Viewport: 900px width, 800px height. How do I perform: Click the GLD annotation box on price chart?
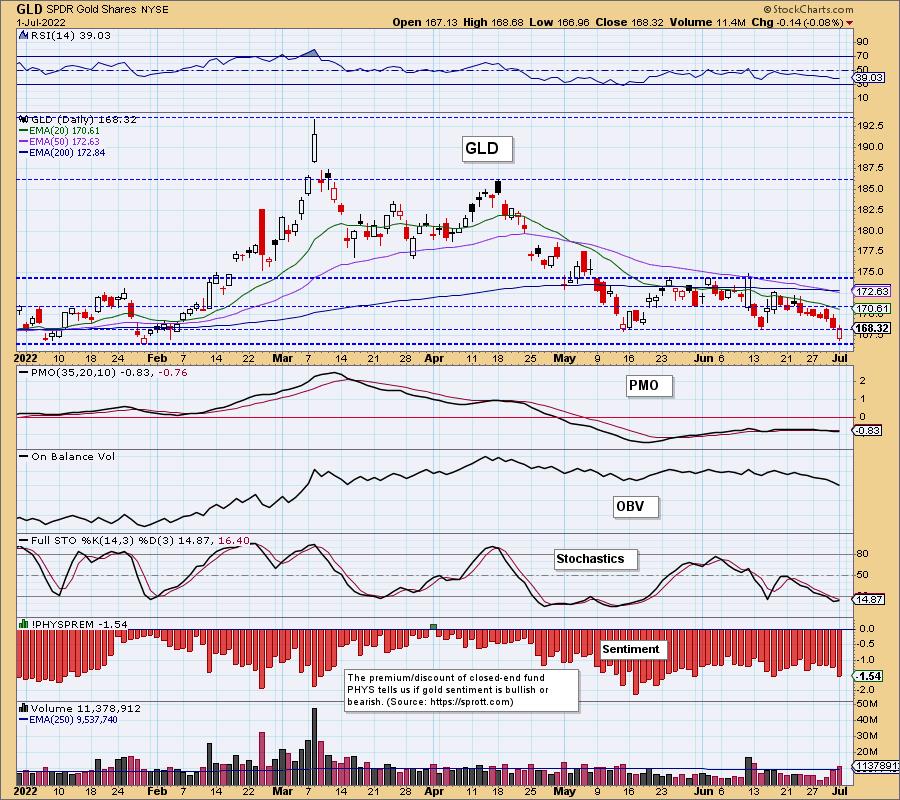[487, 149]
